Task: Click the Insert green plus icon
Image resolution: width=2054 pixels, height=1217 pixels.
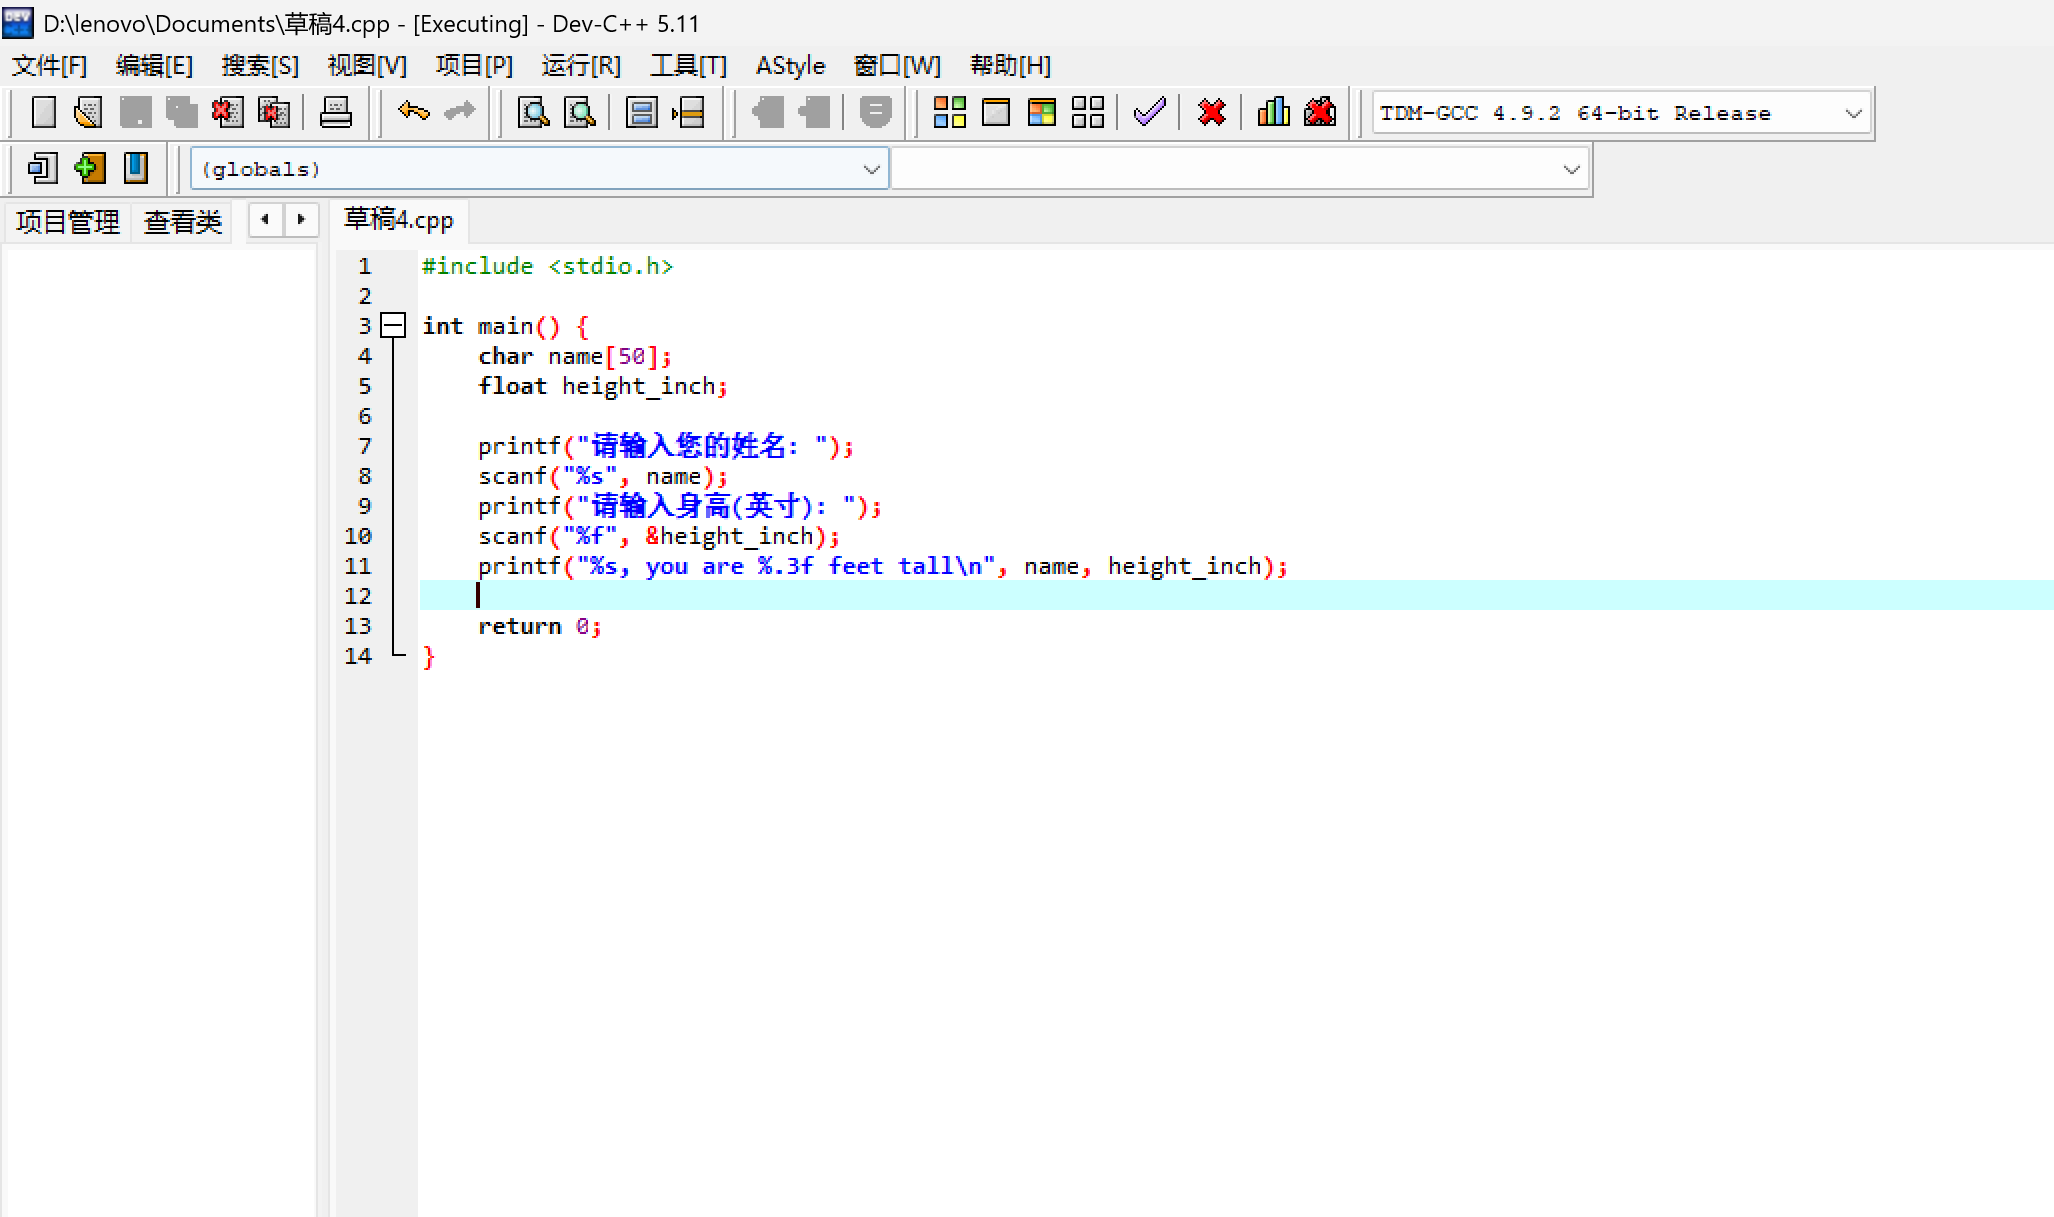Action: [89, 168]
